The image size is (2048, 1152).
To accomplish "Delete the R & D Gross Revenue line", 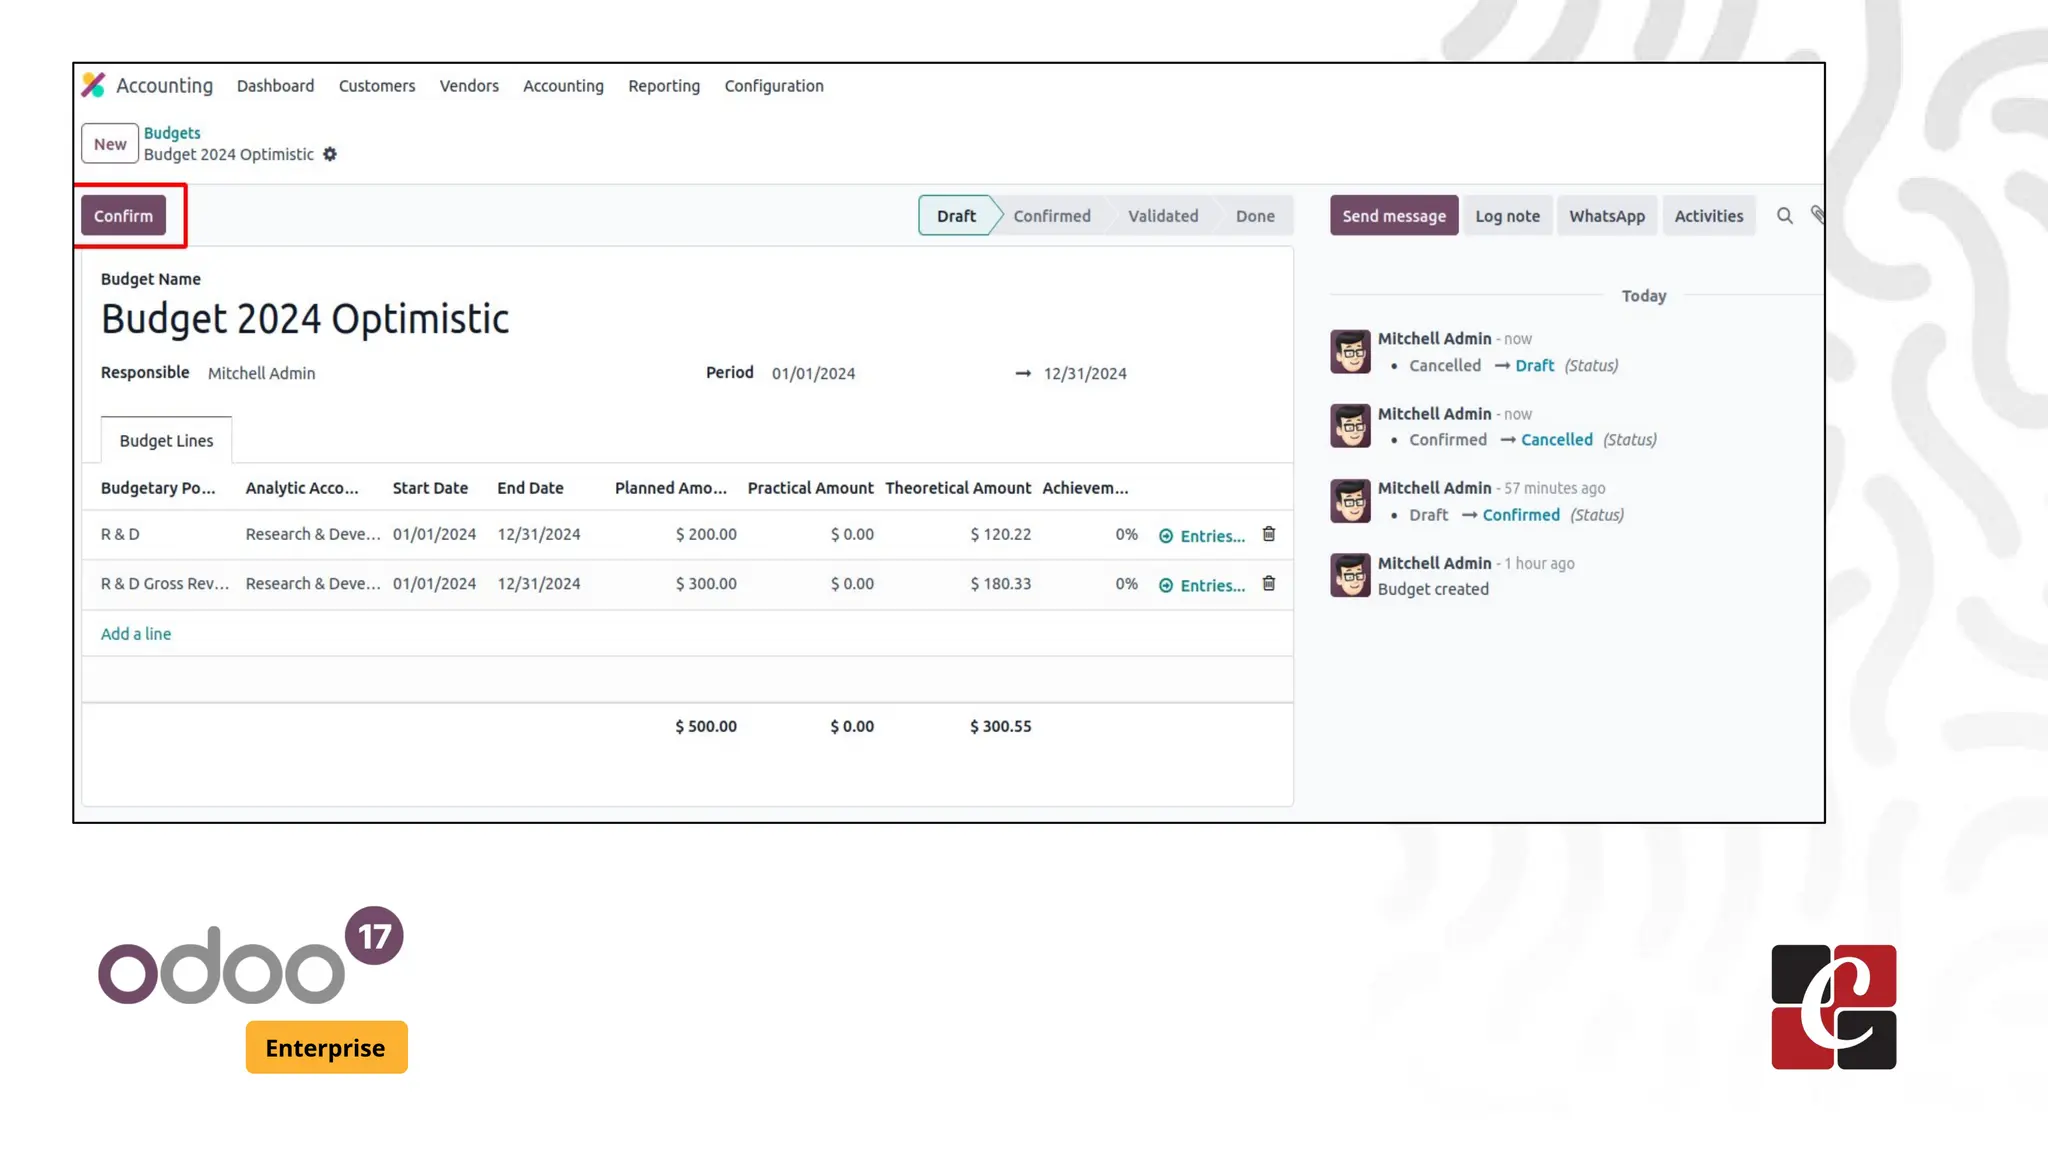I will tap(1268, 584).
